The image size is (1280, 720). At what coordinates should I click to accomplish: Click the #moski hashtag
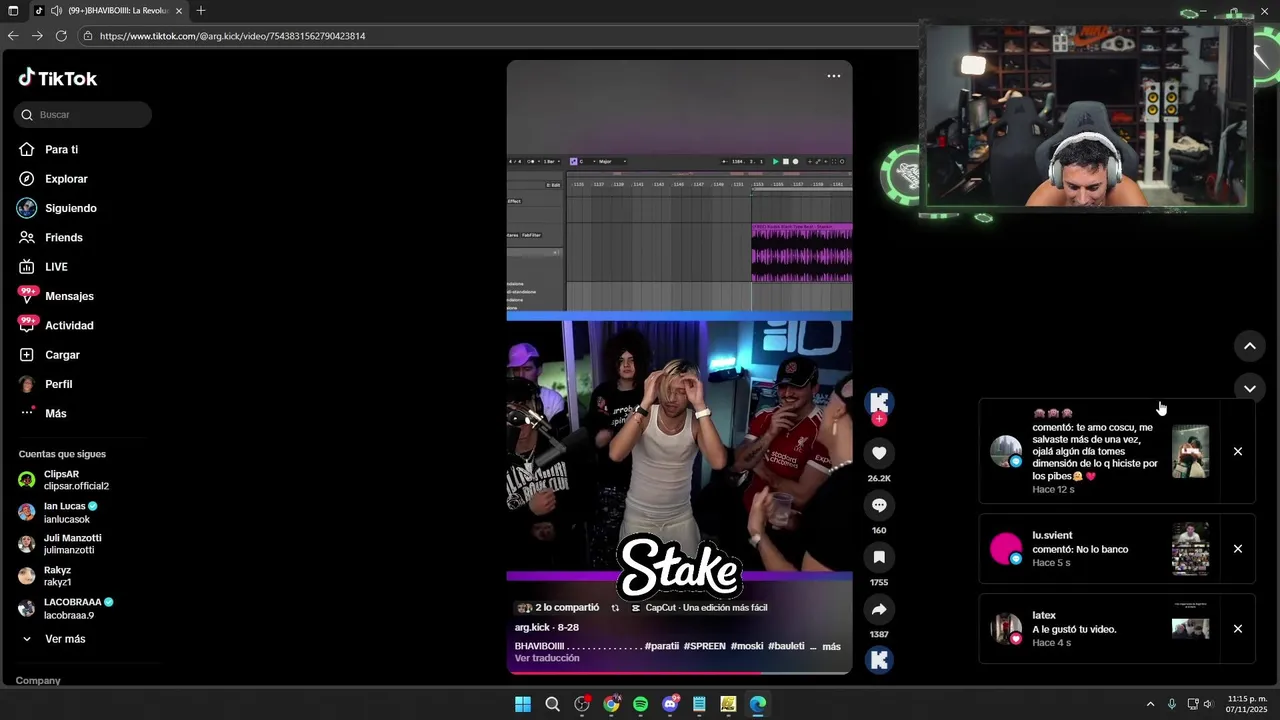coord(747,646)
